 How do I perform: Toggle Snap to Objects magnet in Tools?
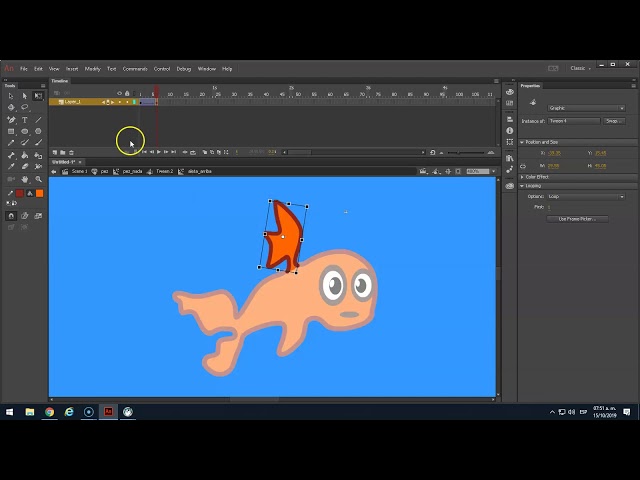[11, 216]
